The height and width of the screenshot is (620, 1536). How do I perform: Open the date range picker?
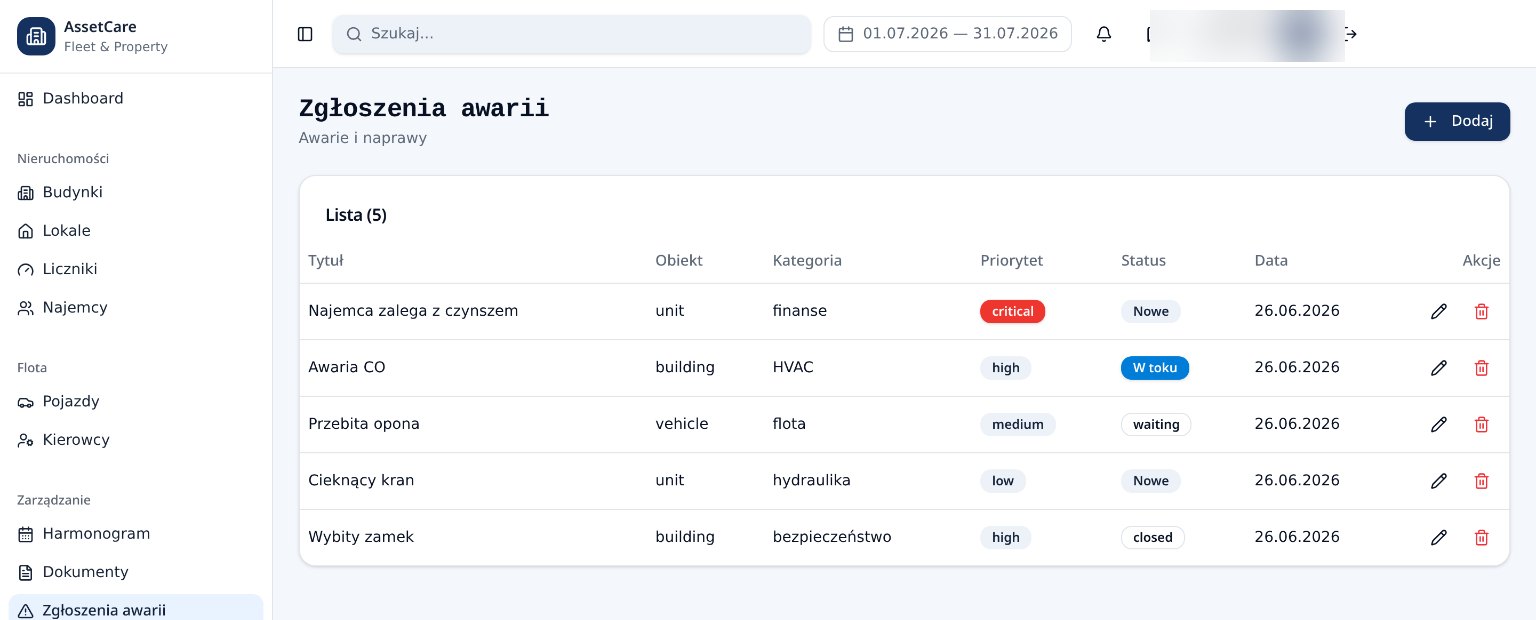point(947,34)
